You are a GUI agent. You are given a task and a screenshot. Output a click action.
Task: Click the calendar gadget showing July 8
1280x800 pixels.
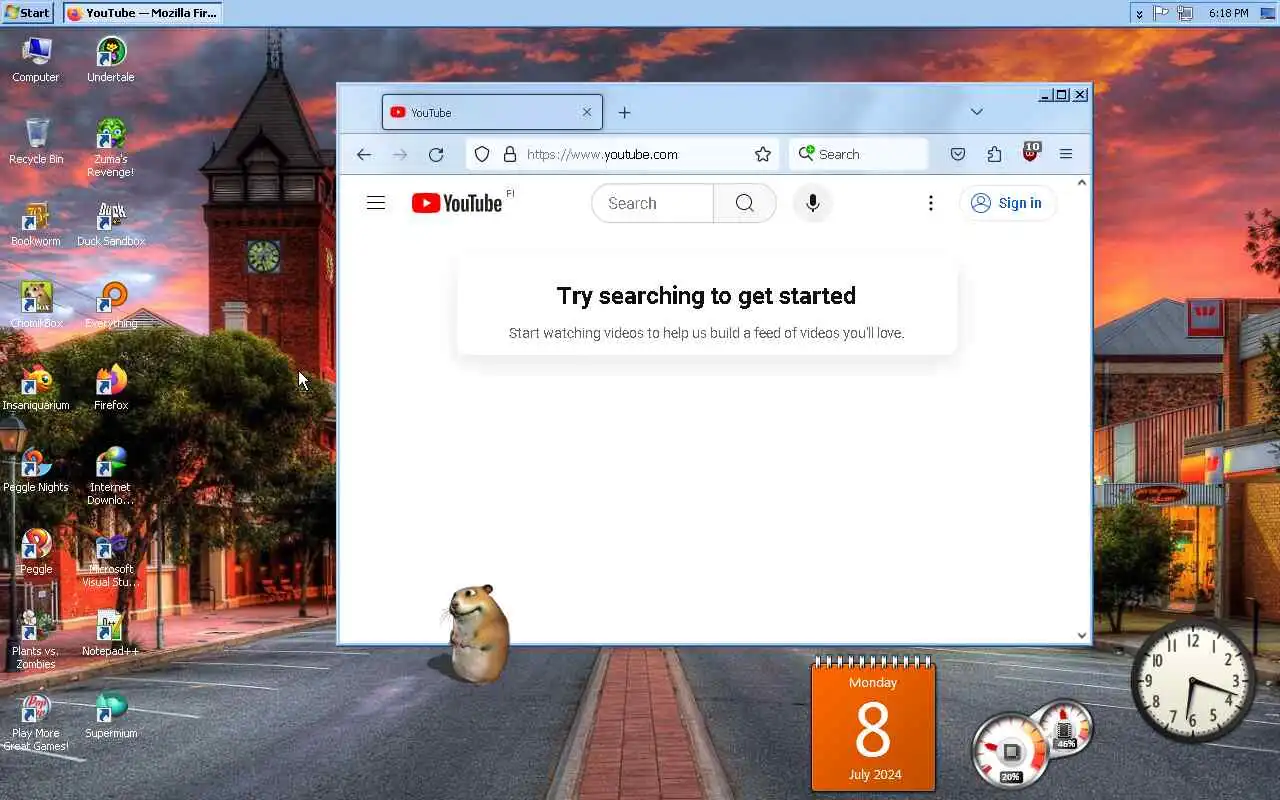coord(873,724)
